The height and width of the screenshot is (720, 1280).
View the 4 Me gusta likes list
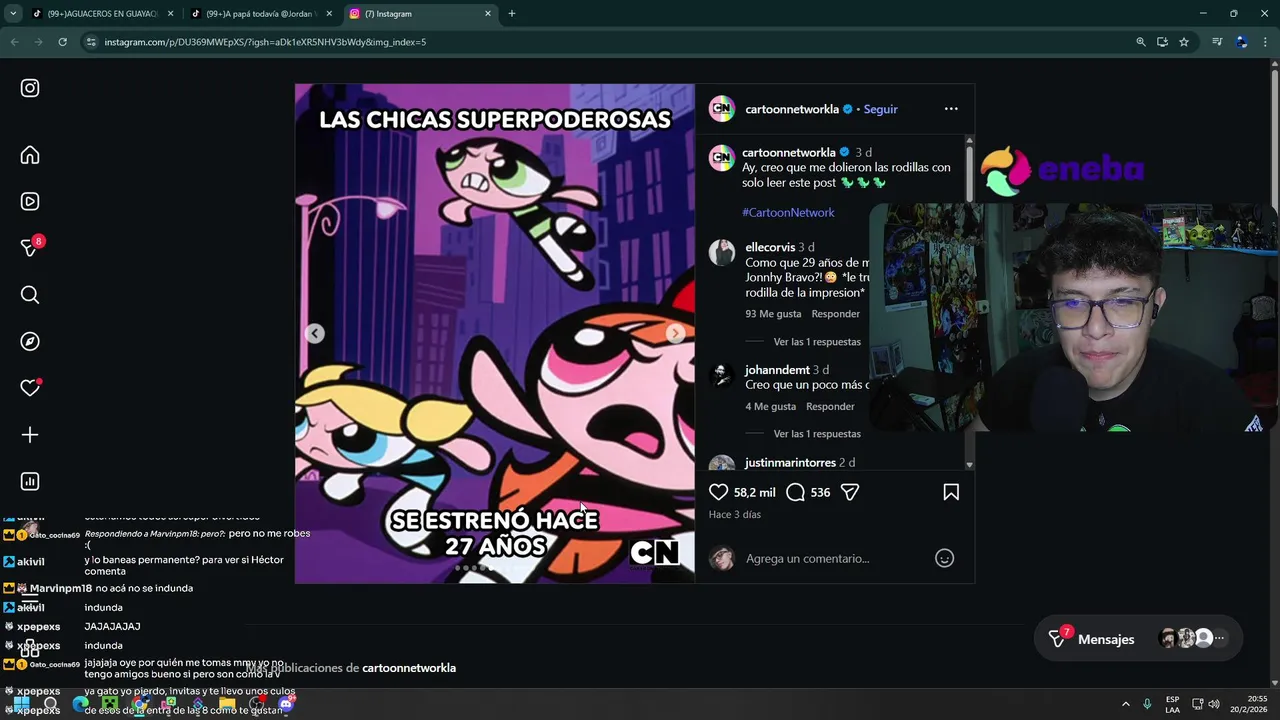[770, 407]
